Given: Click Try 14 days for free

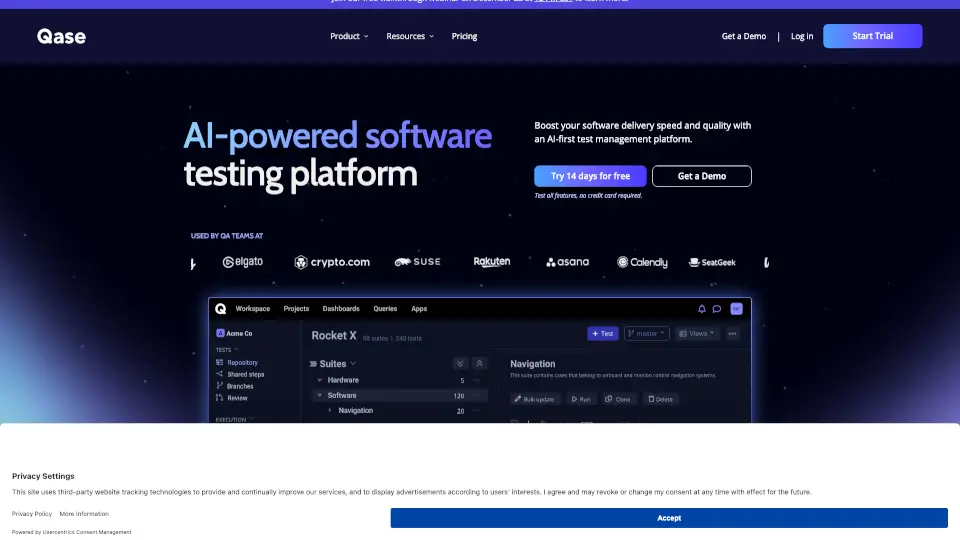Looking at the screenshot, I should coord(590,176).
